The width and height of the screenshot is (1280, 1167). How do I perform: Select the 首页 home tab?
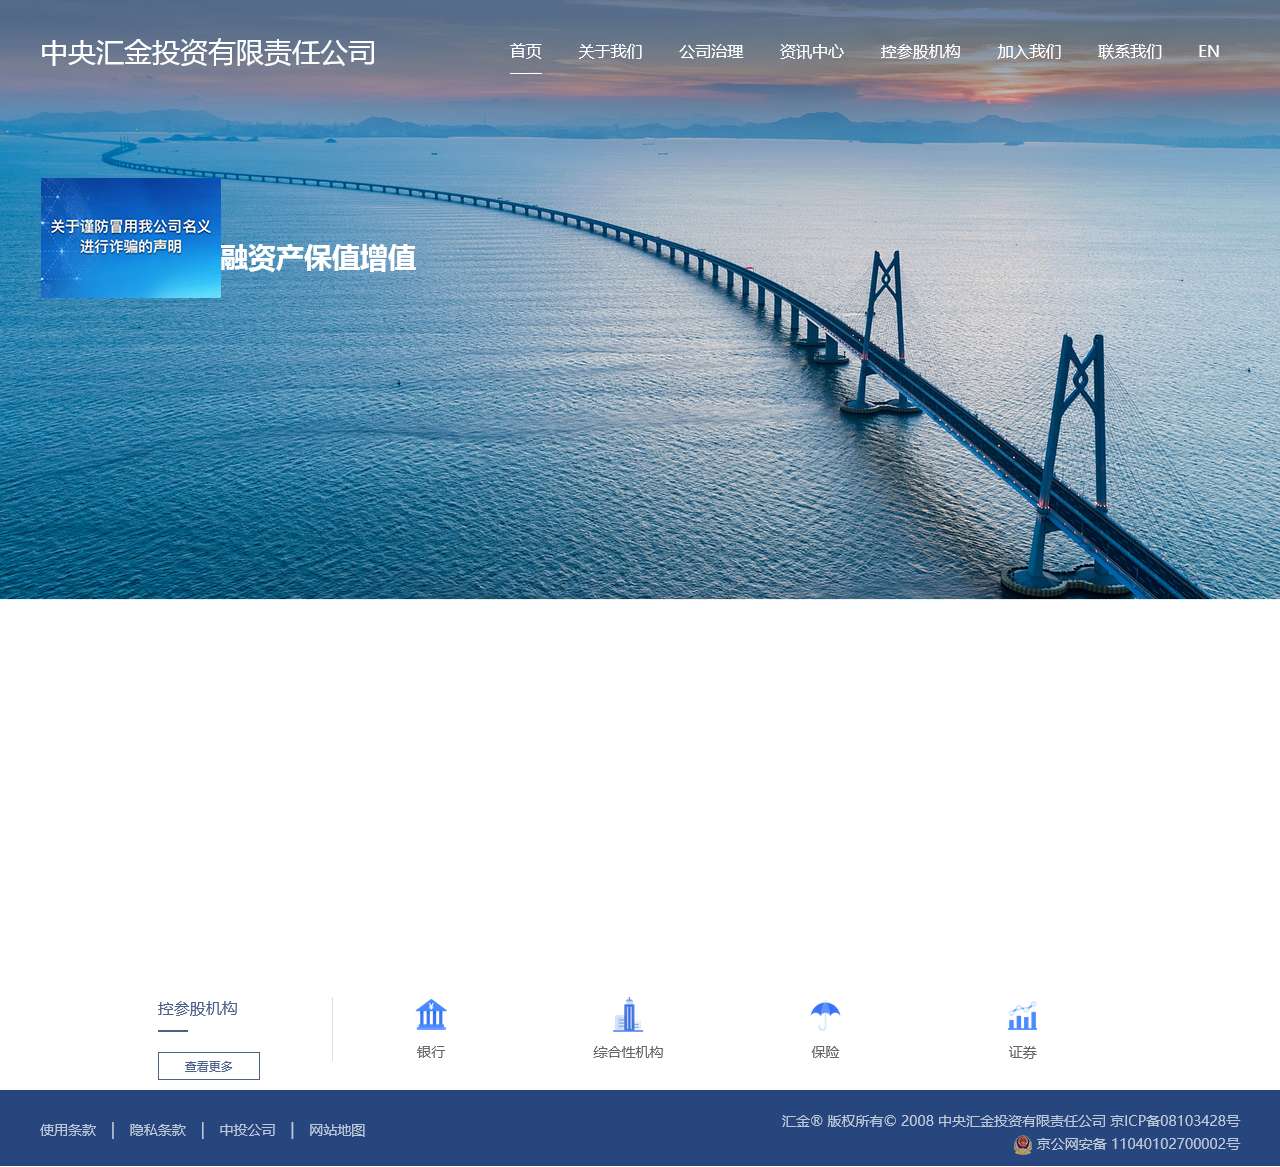coord(525,51)
